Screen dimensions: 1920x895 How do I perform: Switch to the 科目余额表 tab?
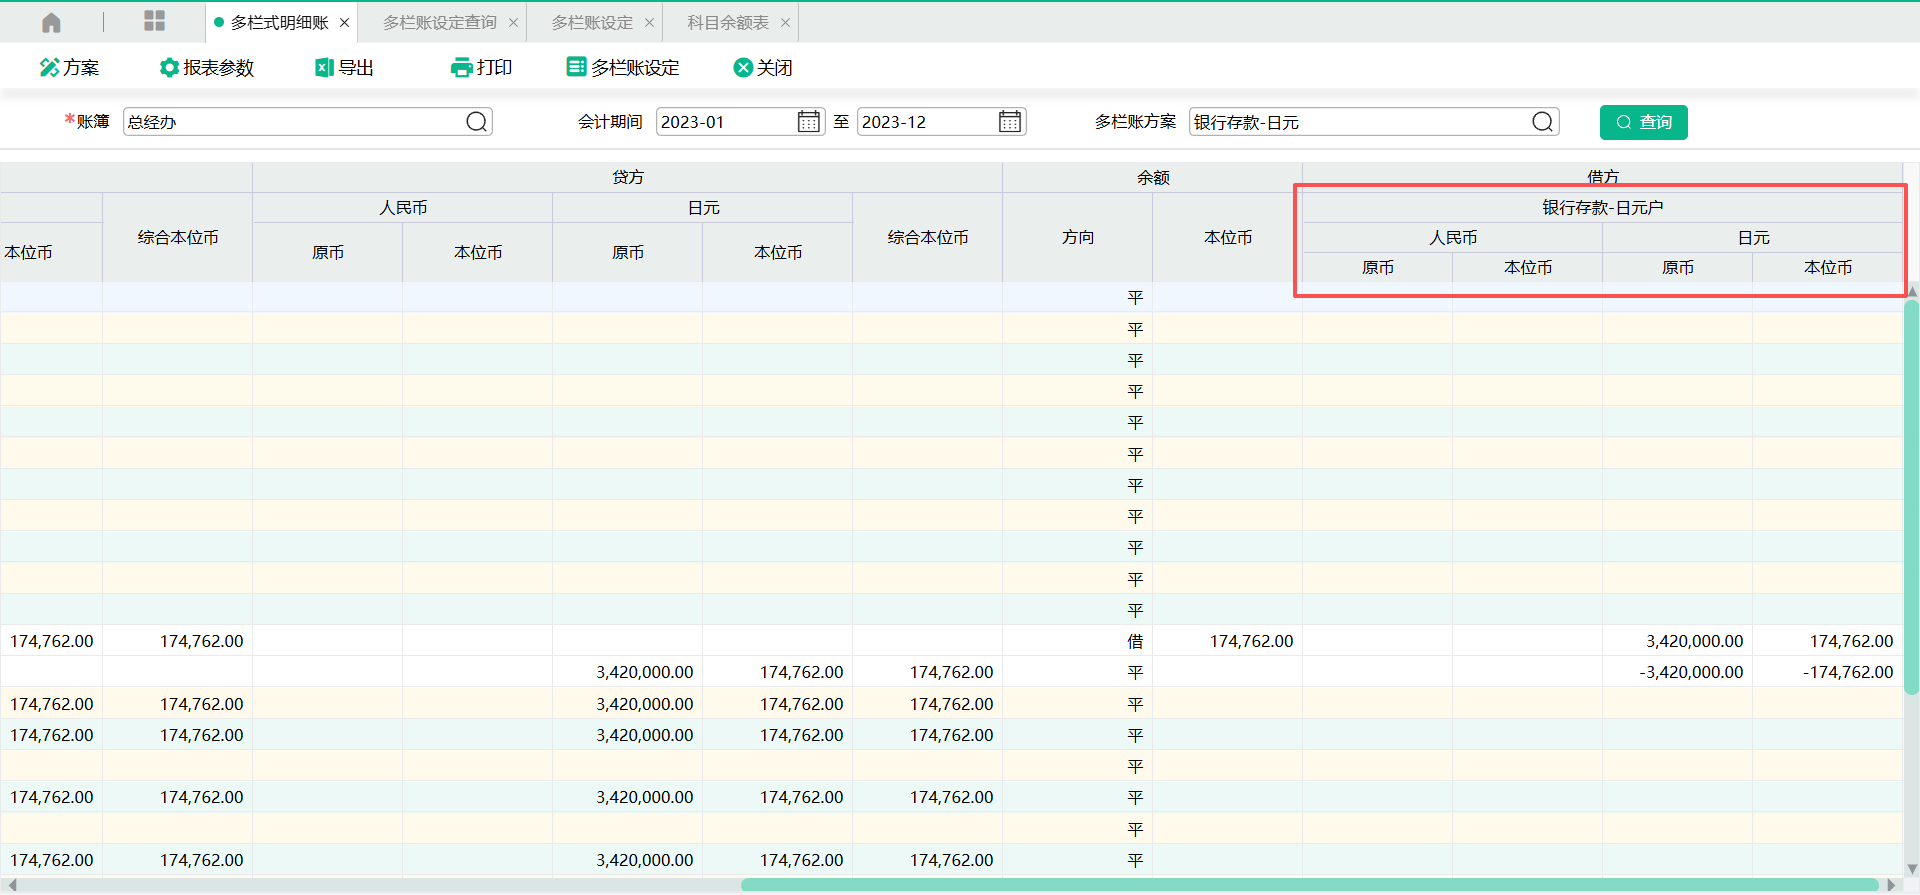(727, 22)
